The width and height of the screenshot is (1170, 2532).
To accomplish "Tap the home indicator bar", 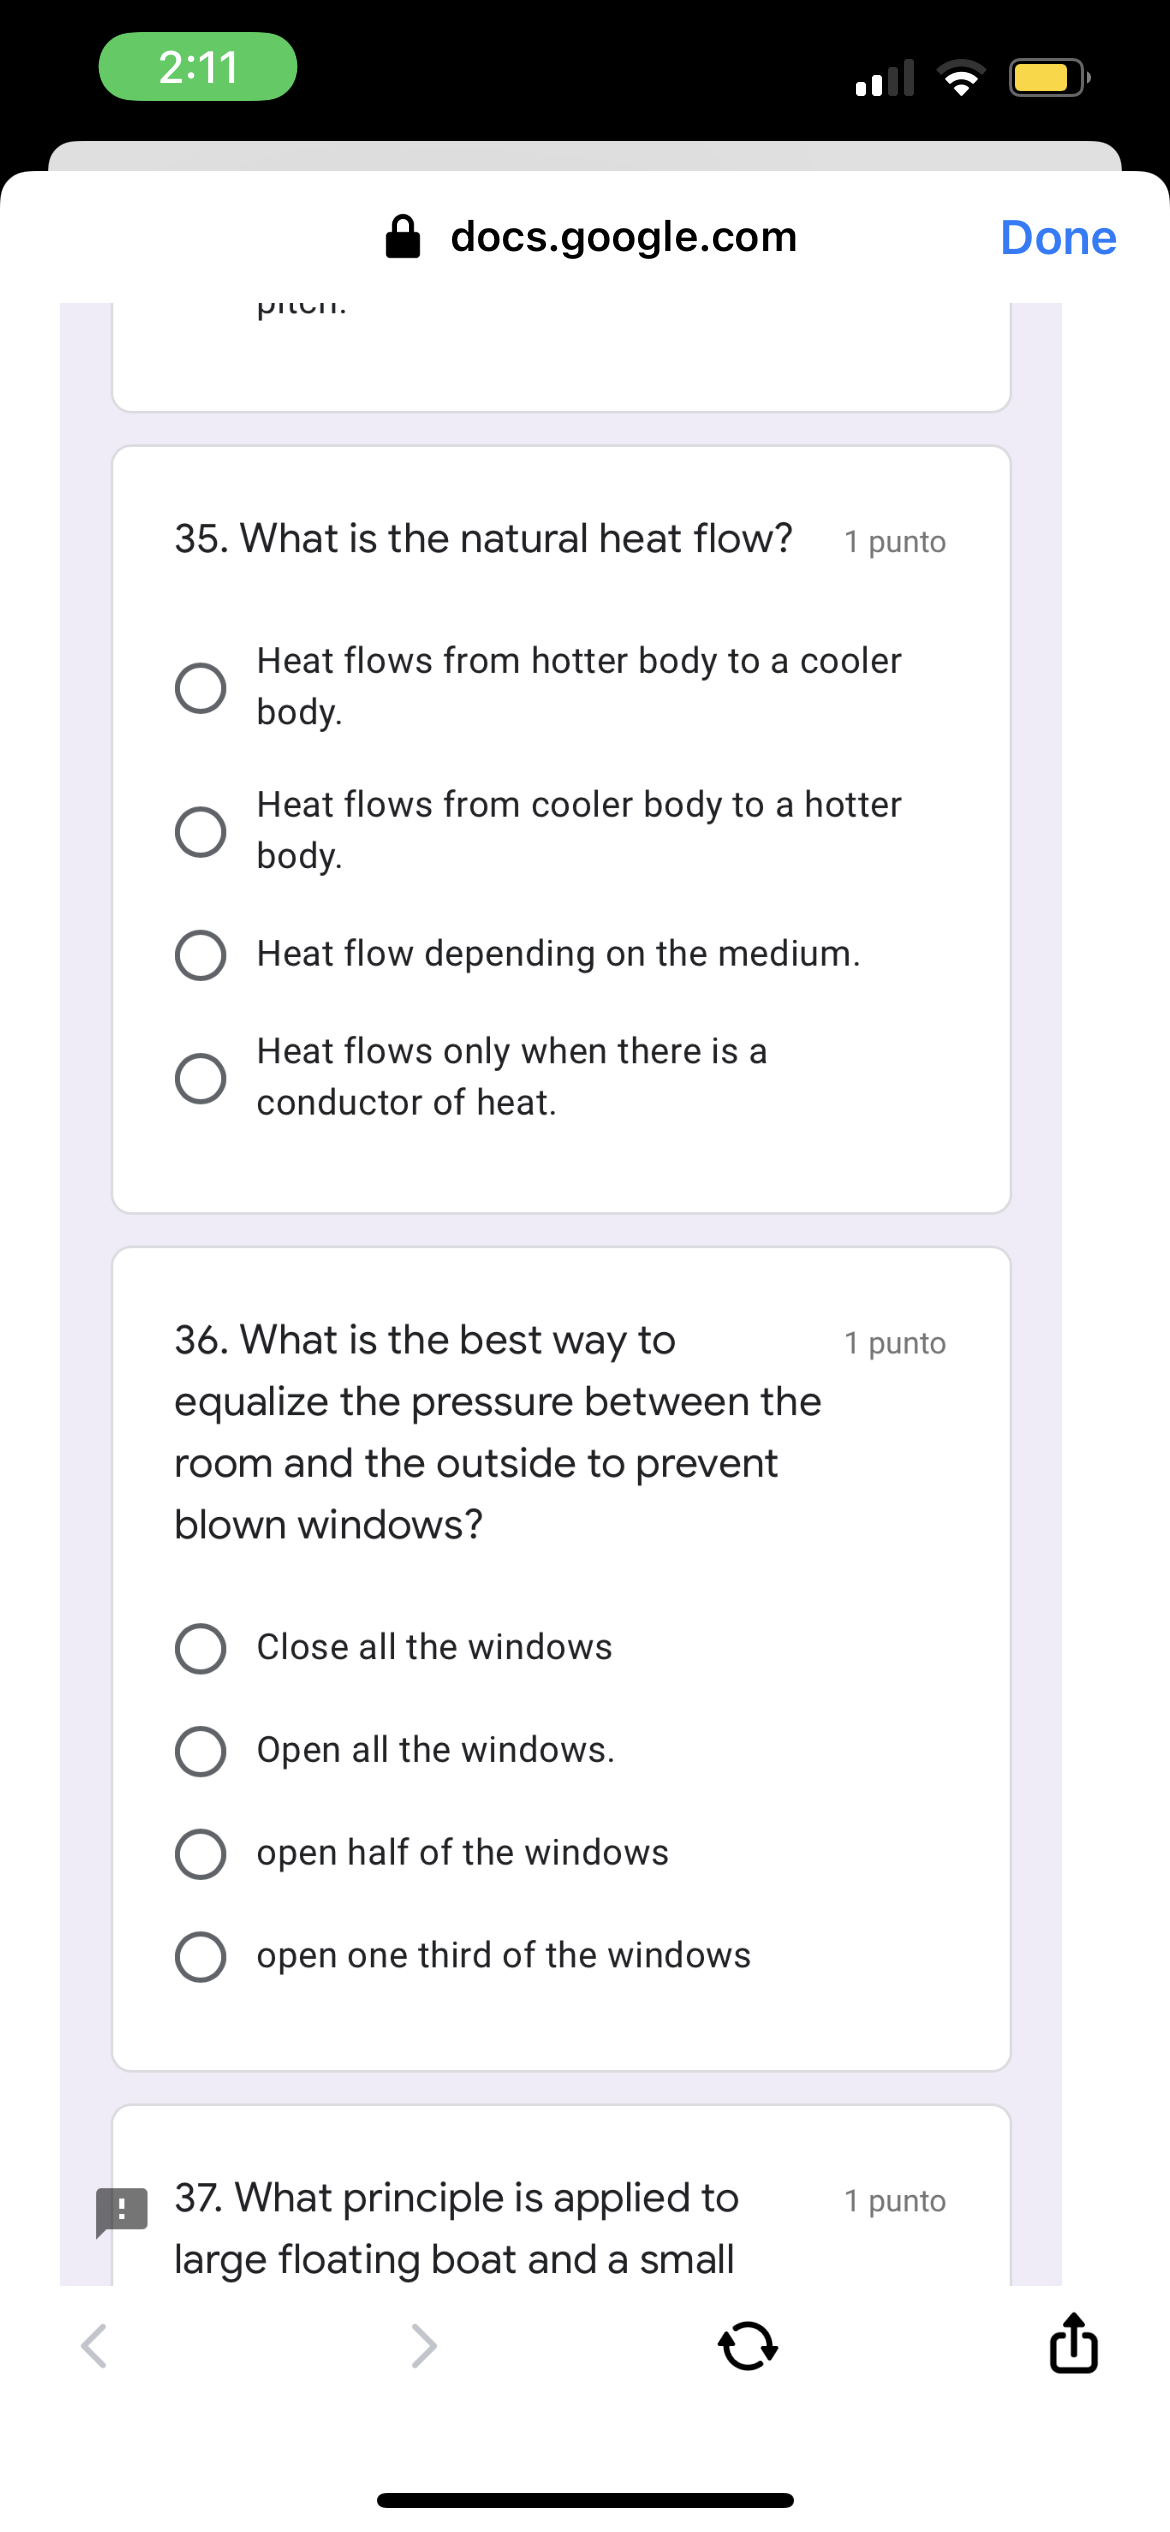I will pos(585,2500).
